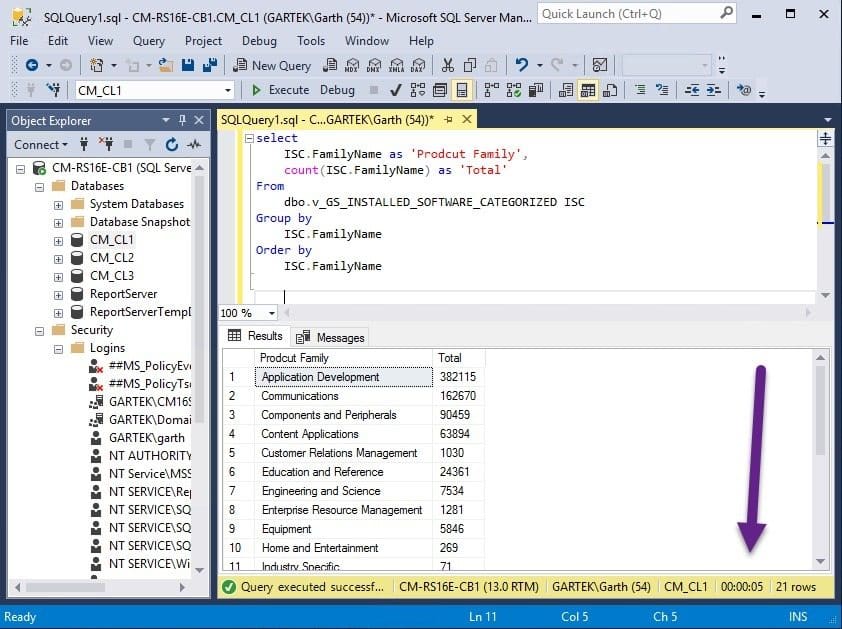Collapse the Security folder node
This screenshot has height=629, width=842.
coord(39,331)
